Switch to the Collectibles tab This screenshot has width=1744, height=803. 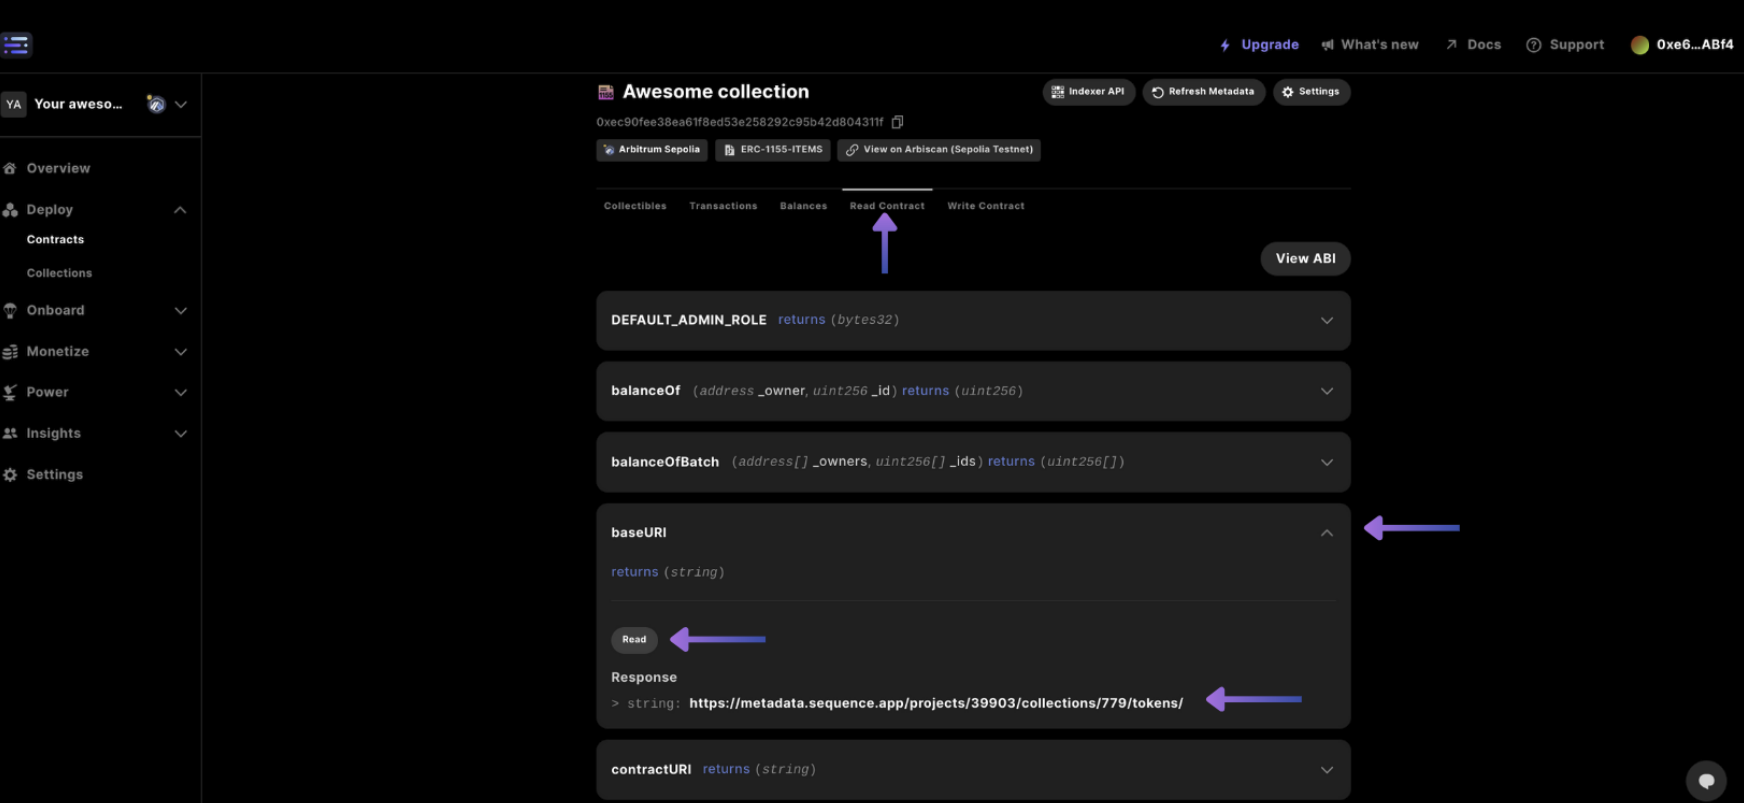point(635,206)
